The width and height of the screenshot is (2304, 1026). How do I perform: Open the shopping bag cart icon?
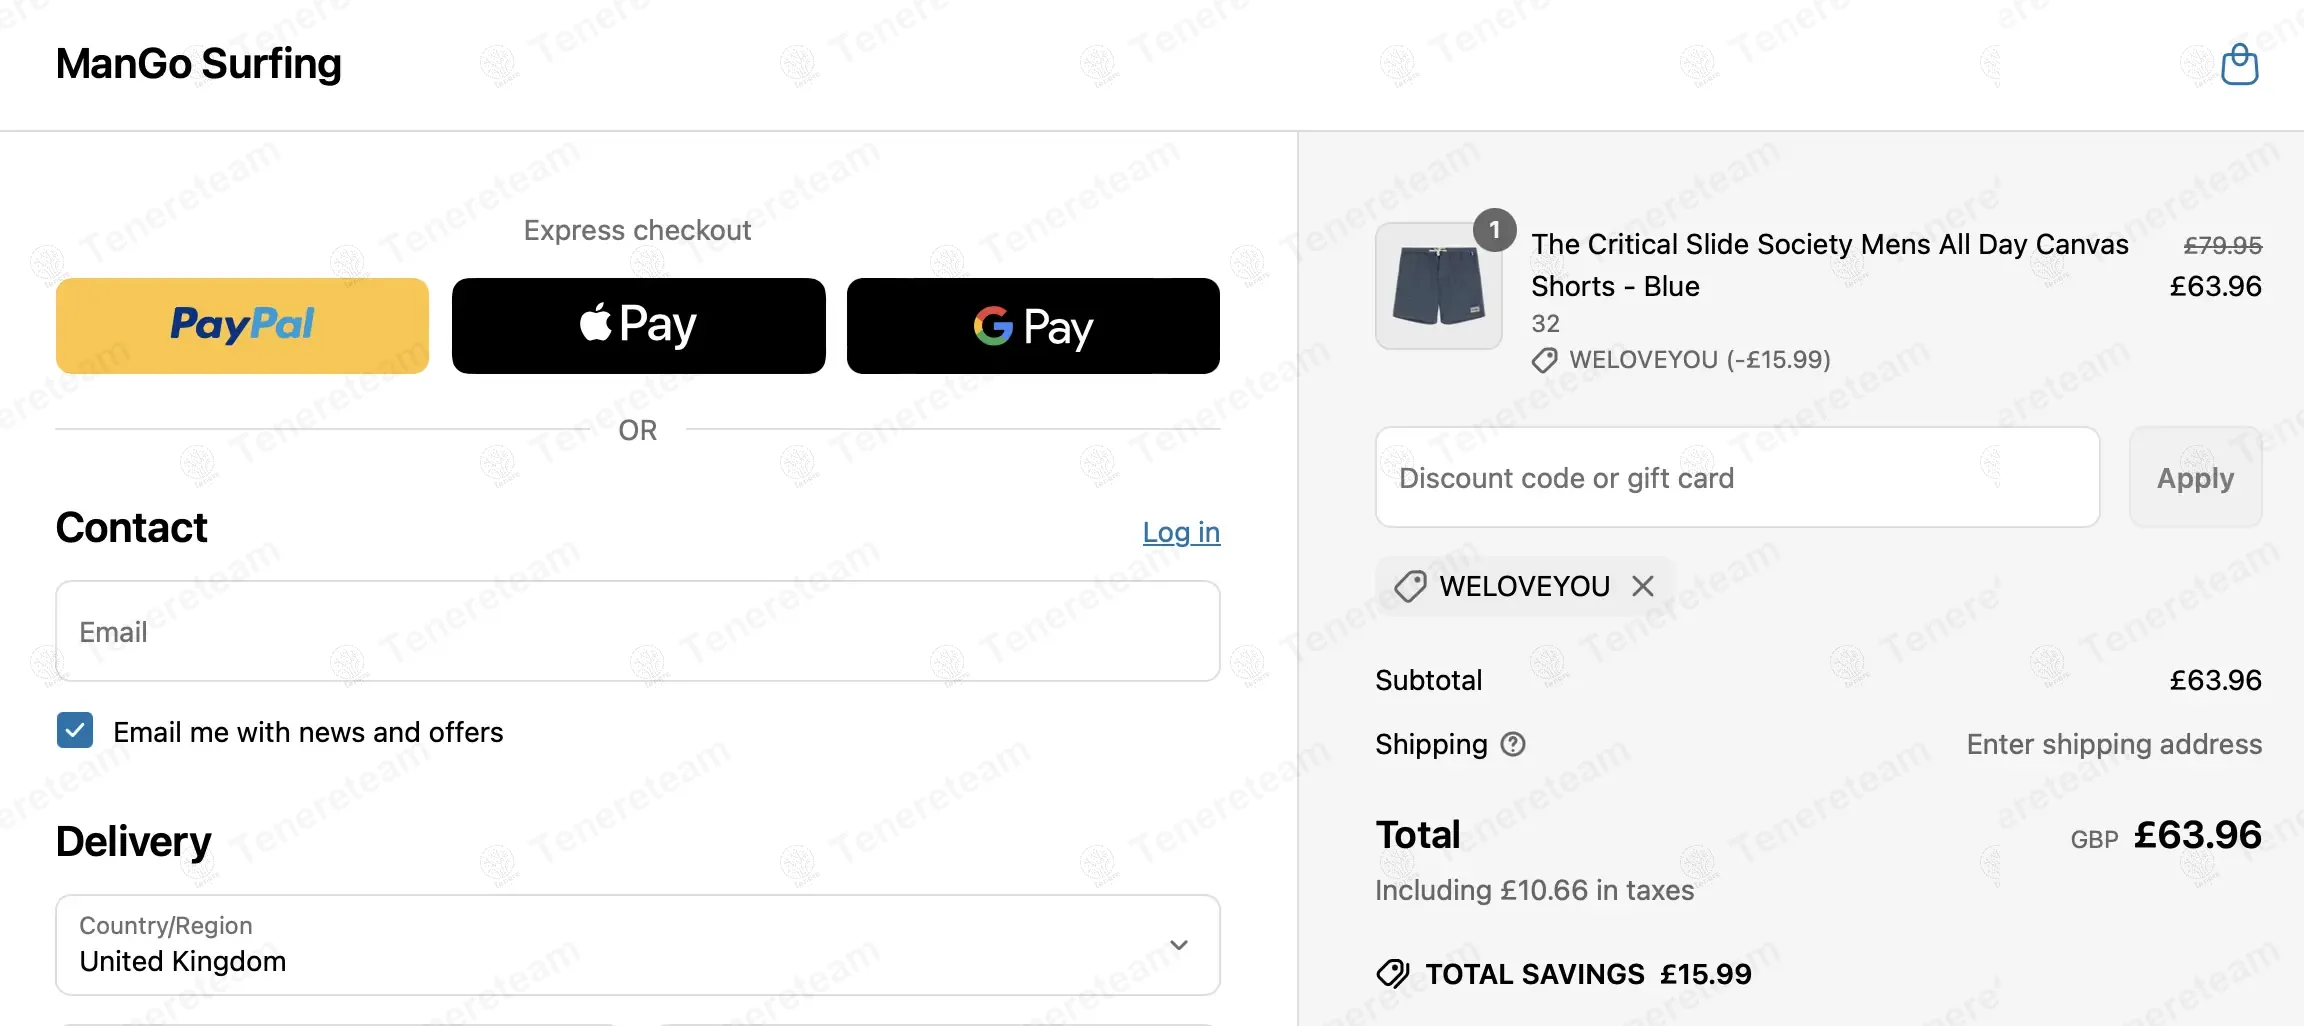[x=2239, y=65]
